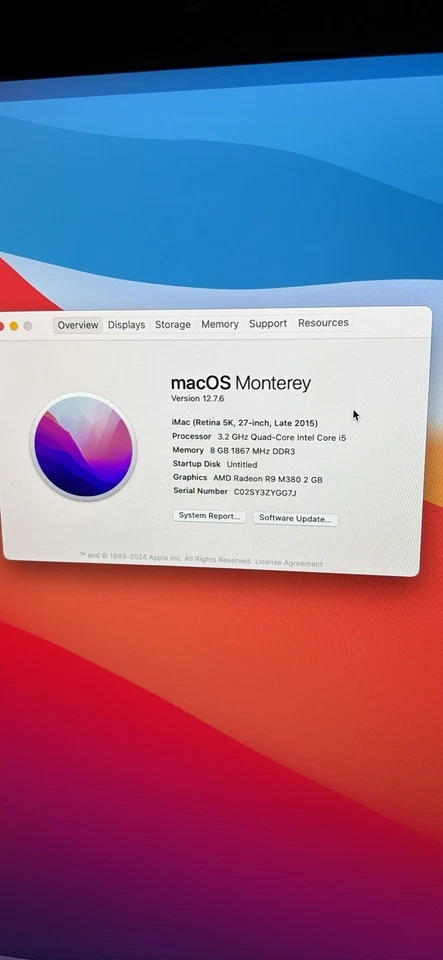Viewport: 443px width, 960px height.
Task: Click the System Report button
Action: pyautogui.click(x=209, y=516)
